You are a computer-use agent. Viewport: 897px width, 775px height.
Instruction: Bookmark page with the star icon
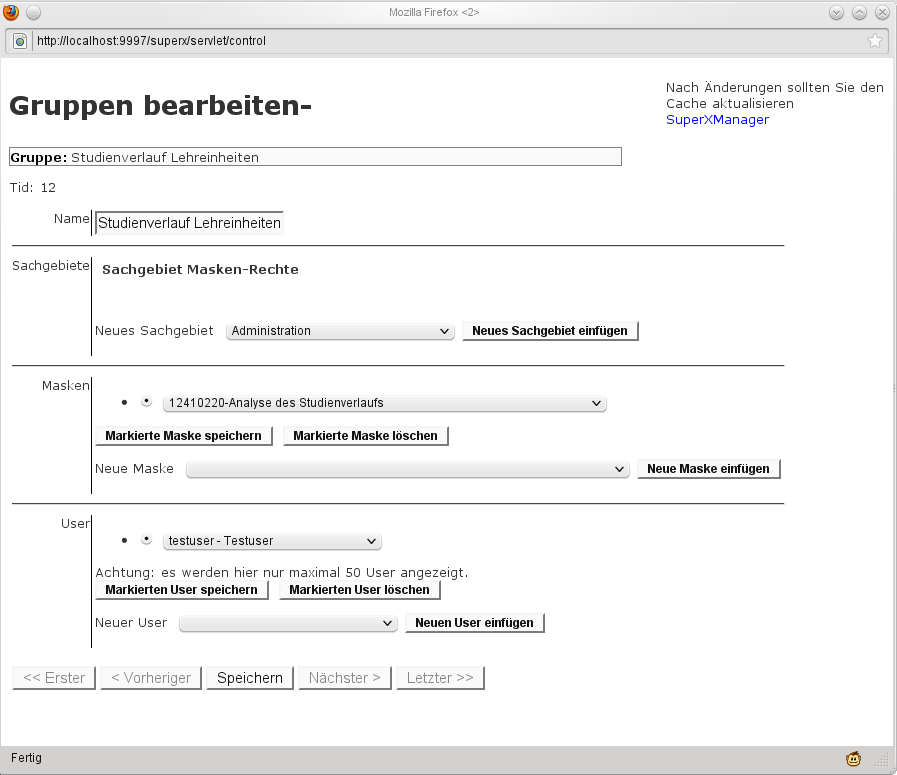[x=875, y=41]
